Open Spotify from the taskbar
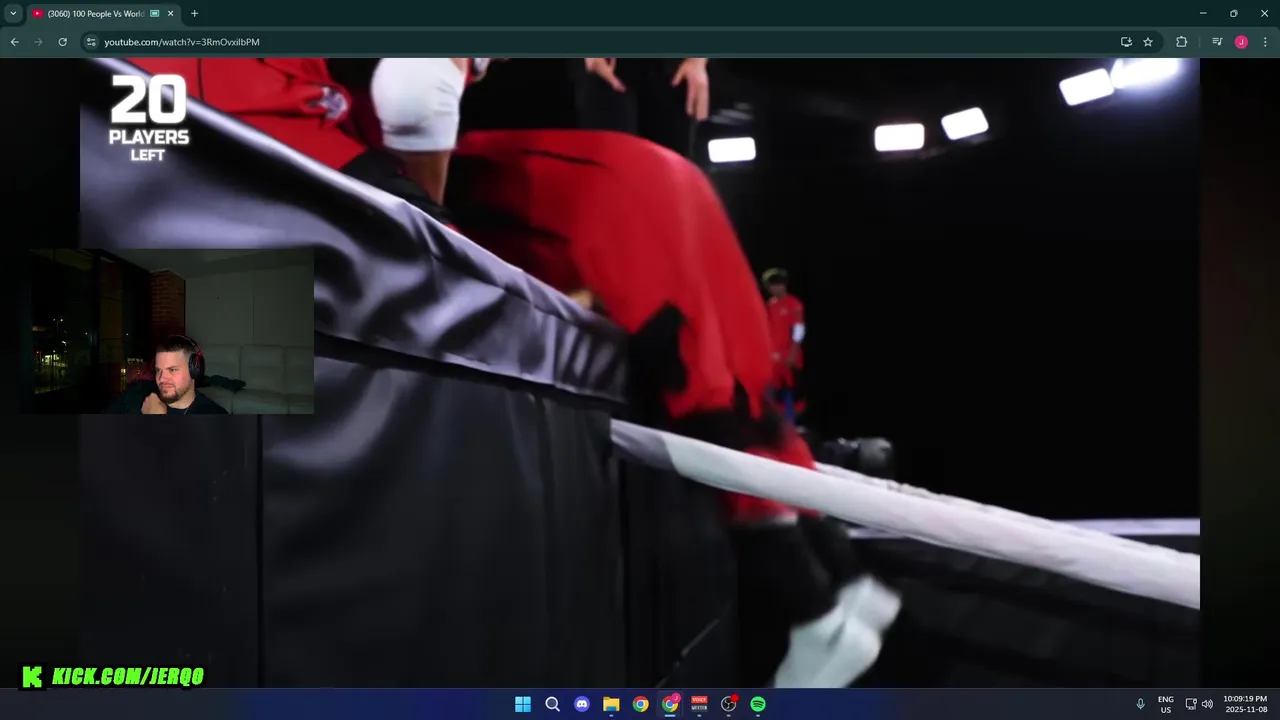 click(758, 704)
